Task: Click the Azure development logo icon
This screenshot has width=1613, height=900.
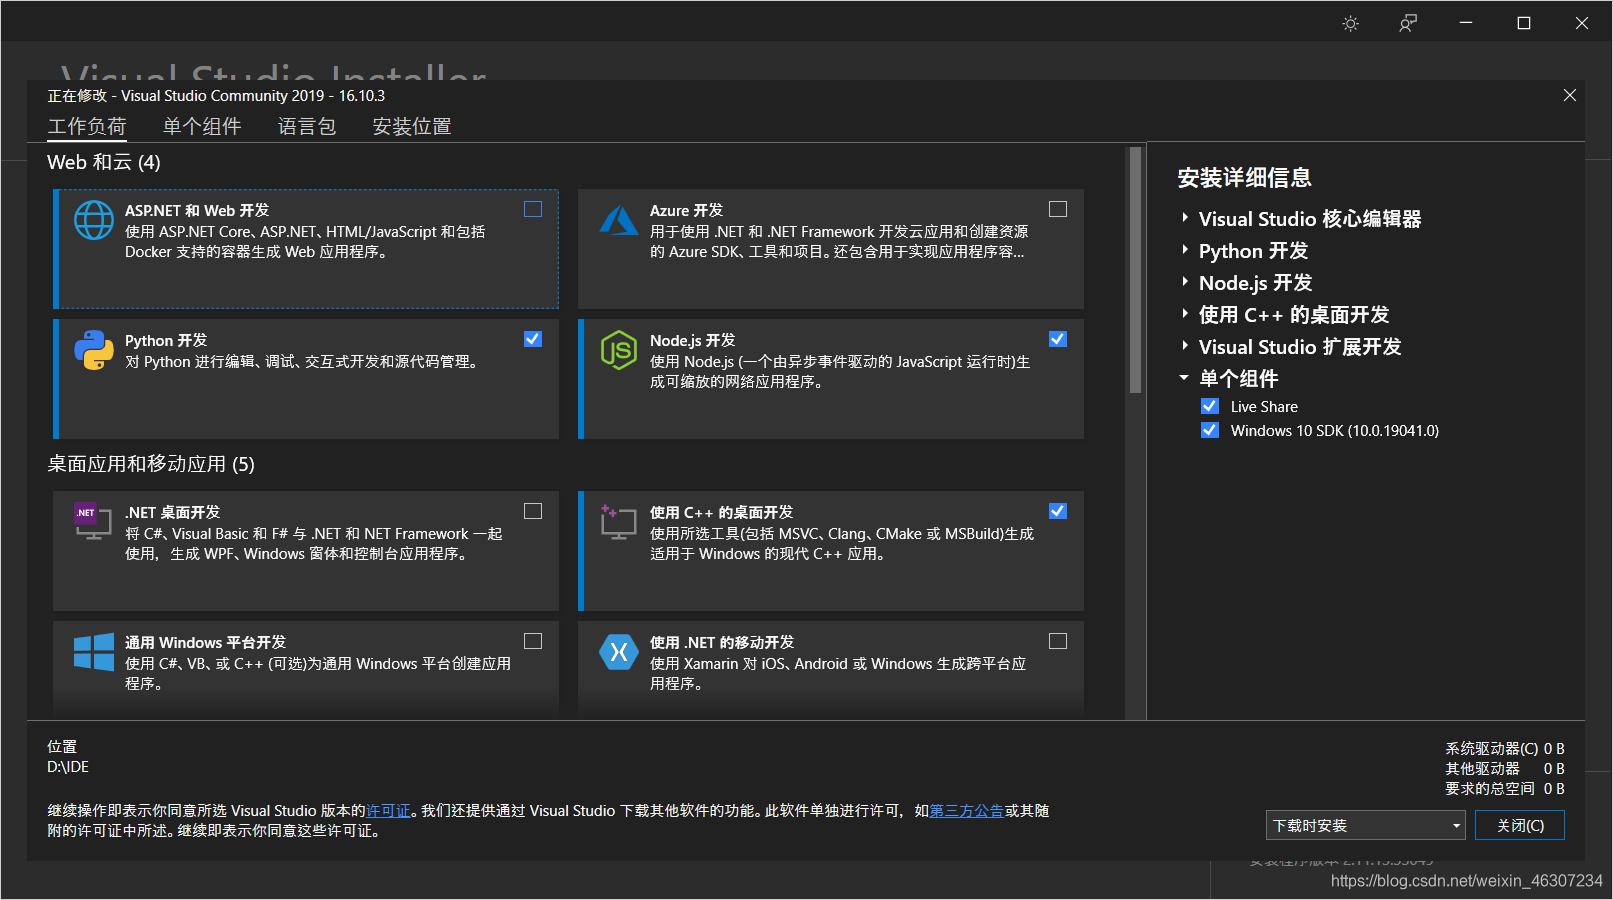Action: [x=619, y=220]
